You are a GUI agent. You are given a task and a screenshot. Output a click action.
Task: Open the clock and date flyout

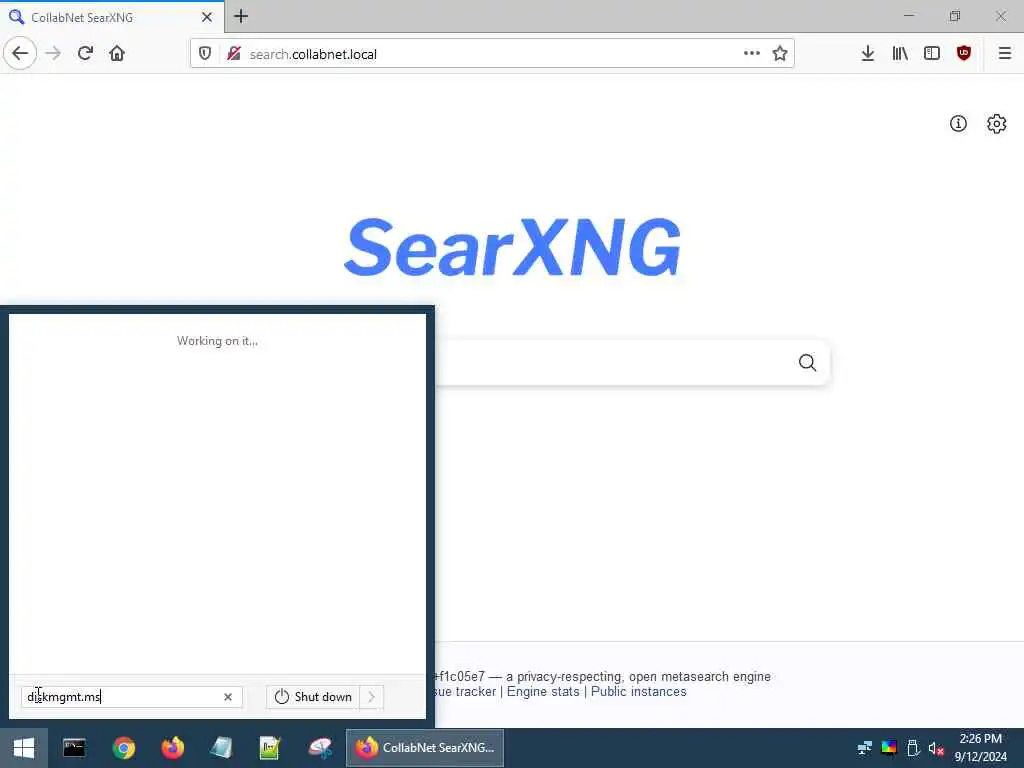click(980, 748)
